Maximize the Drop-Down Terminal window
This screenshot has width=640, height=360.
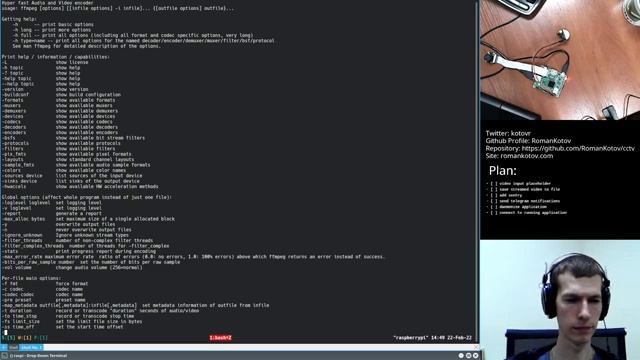coord(469,356)
